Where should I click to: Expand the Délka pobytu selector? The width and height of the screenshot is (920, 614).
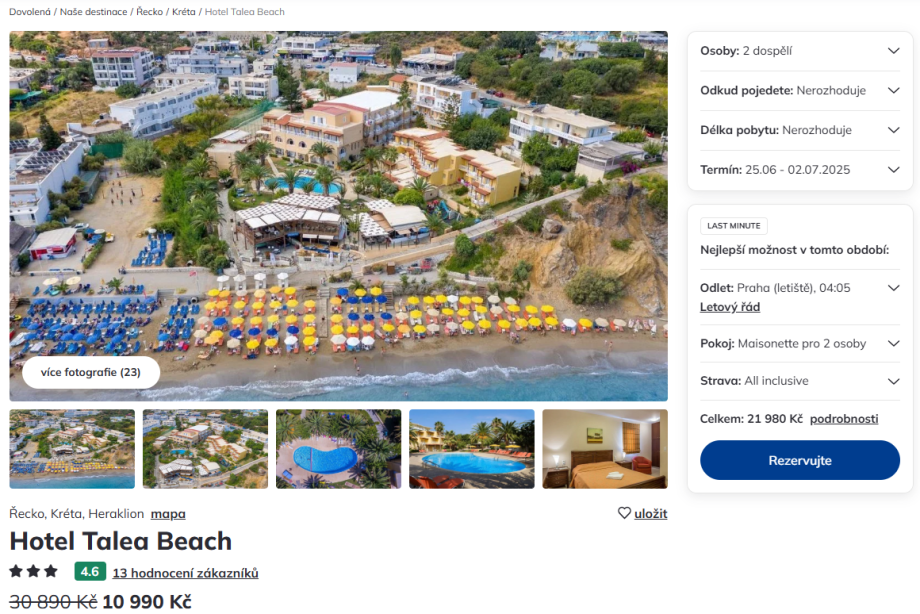(893, 130)
